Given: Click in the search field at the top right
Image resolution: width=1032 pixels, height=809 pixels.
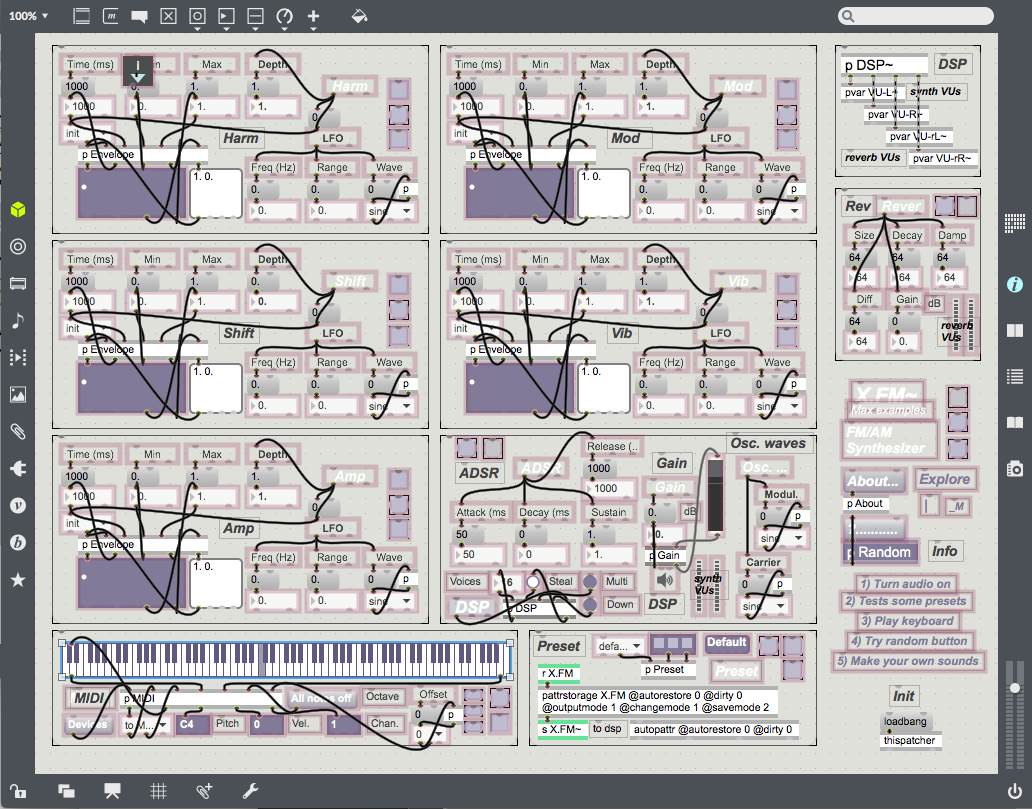Looking at the screenshot, I should 916,16.
